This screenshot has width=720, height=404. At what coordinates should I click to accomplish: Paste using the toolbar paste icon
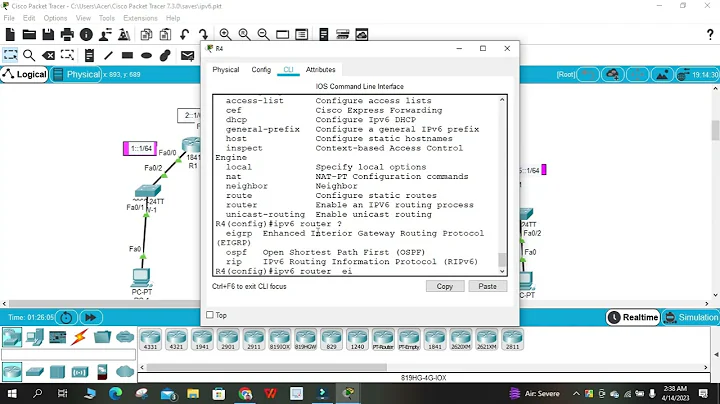[165, 34]
